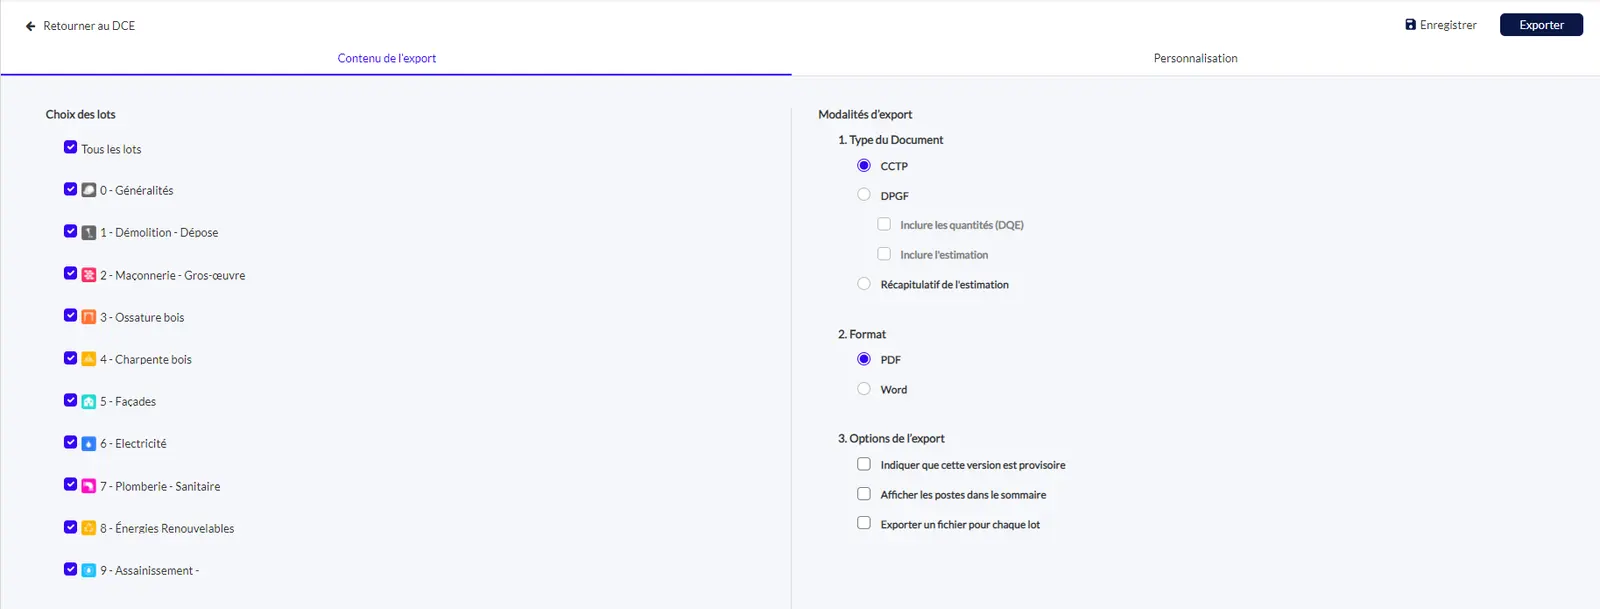Toggle the 2 - Maçonnerie - Gros-œuvre checkbox

(70, 274)
